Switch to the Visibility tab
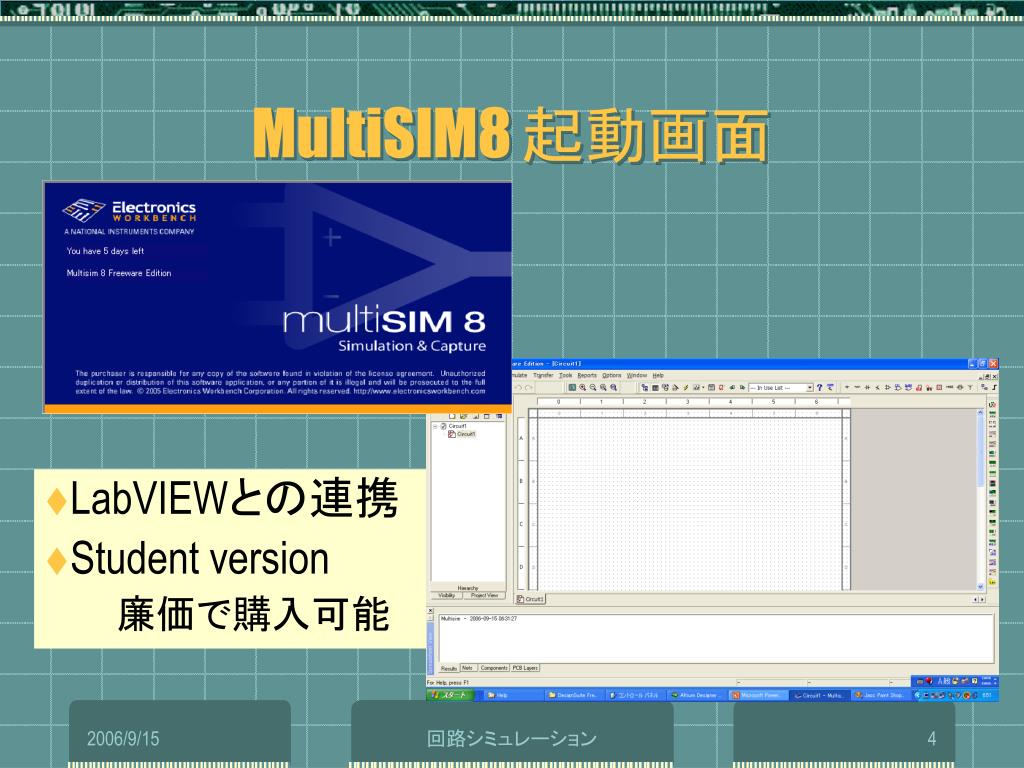The height and width of the screenshot is (768, 1024). (x=447, y=596)
